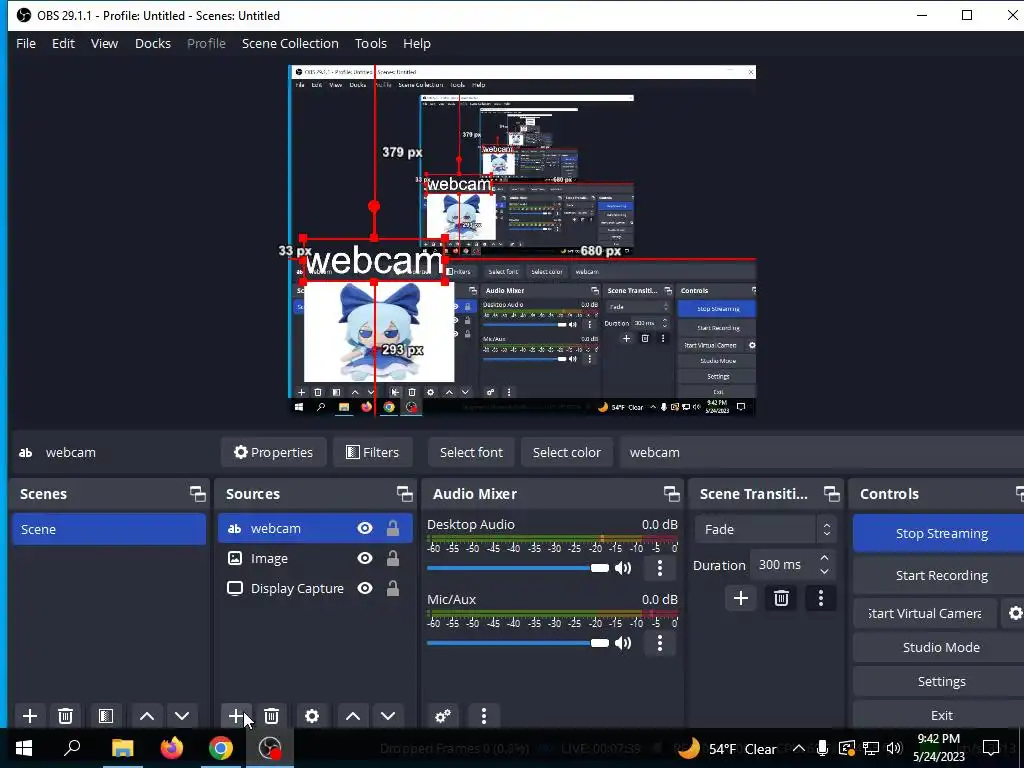
Task: Open source properties gear in Sources panel
Action: click(312, 716)
